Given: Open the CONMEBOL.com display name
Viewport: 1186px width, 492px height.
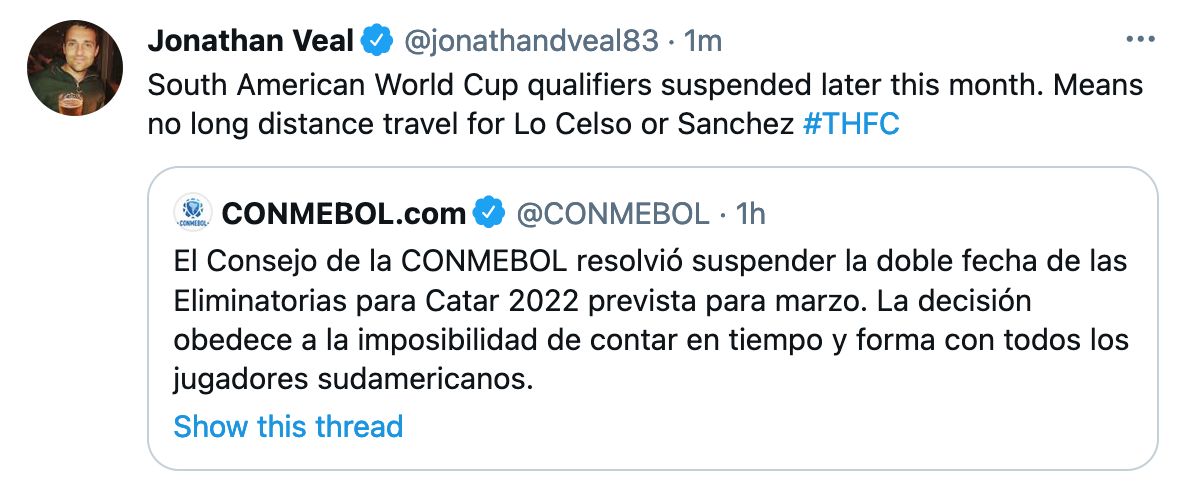Looking at the screenshot, I should point(344,213).
